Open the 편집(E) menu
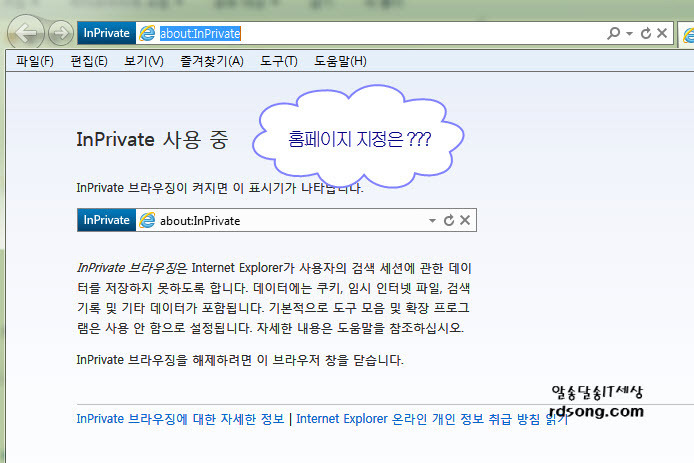 coord(89,61)
